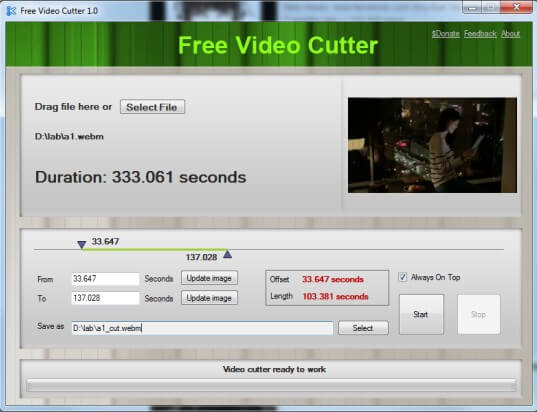Click the green selected range on timeline
The image size is (537, 412).
click(x=154, y=249)
